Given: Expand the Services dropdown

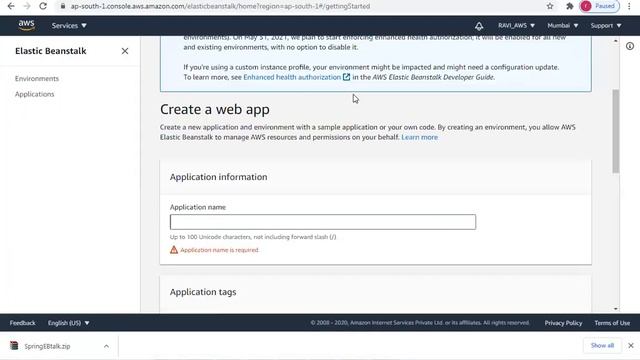Looking at the screenshot, I should [x=69, y=25].
